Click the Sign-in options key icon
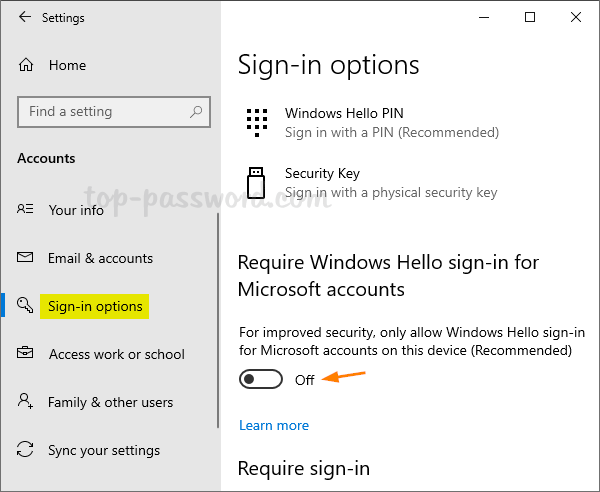 [26, 306]
